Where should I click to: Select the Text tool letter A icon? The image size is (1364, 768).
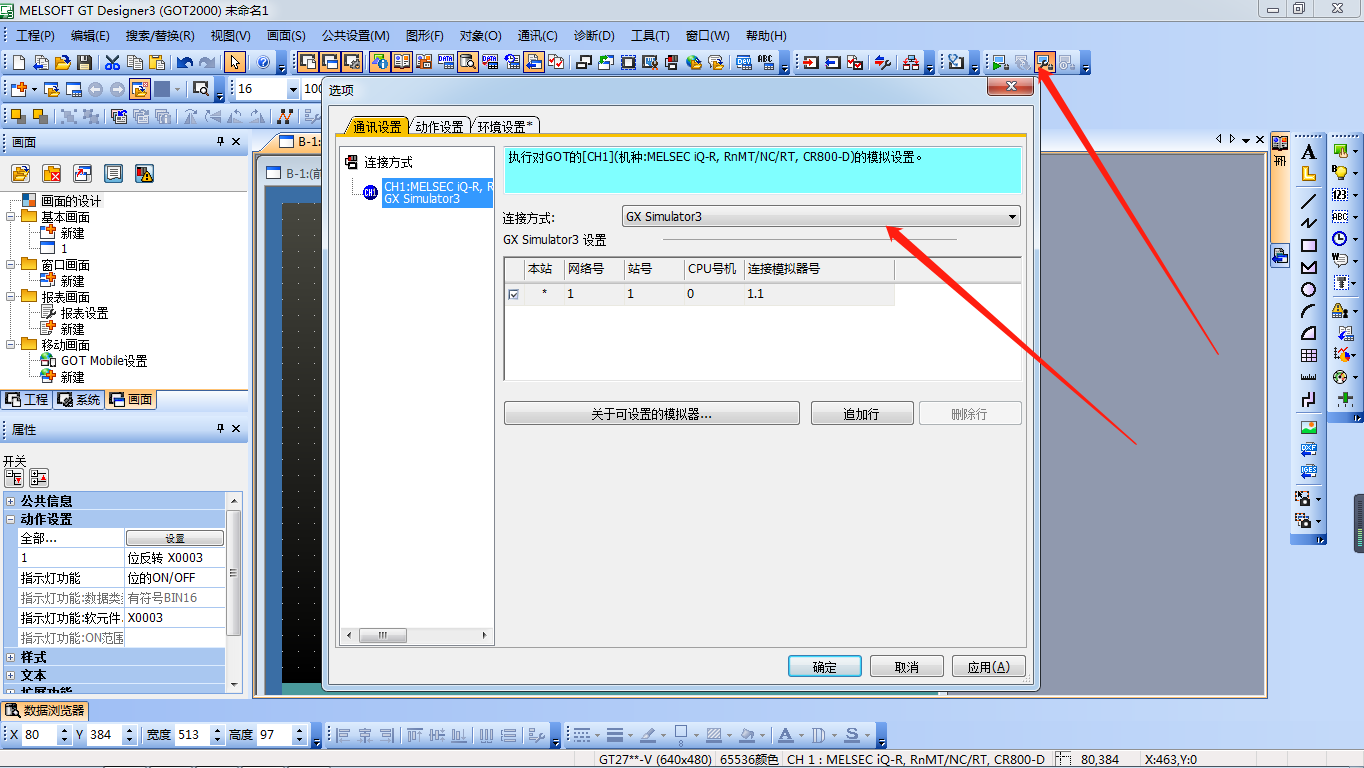click(1308, 152)
